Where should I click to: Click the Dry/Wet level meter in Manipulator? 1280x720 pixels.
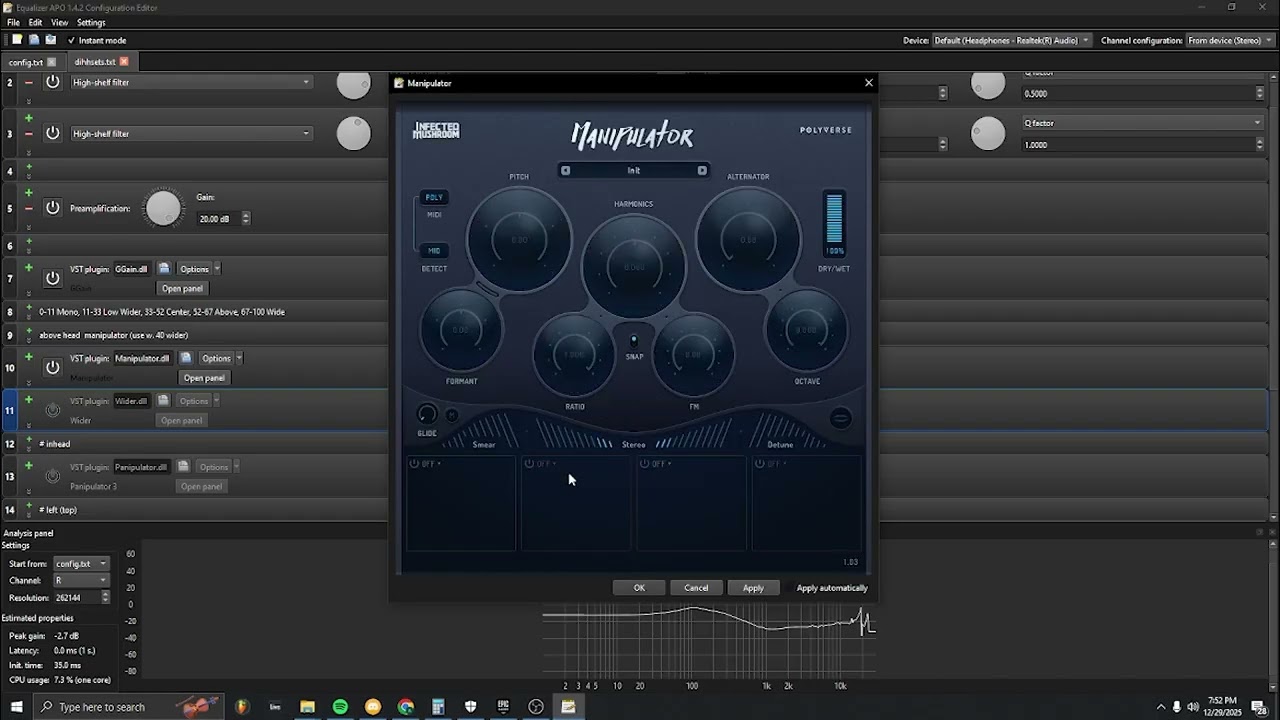(834, 219)
